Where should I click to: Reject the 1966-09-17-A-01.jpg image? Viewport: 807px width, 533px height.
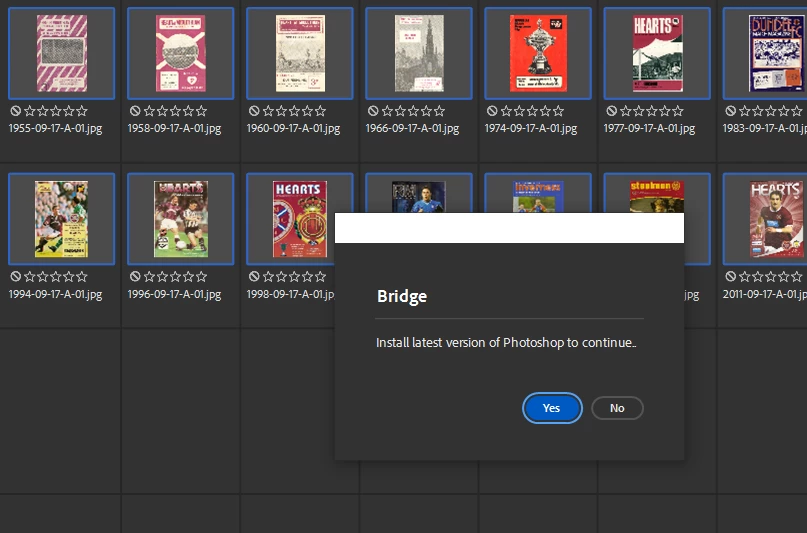coord(373,111)
